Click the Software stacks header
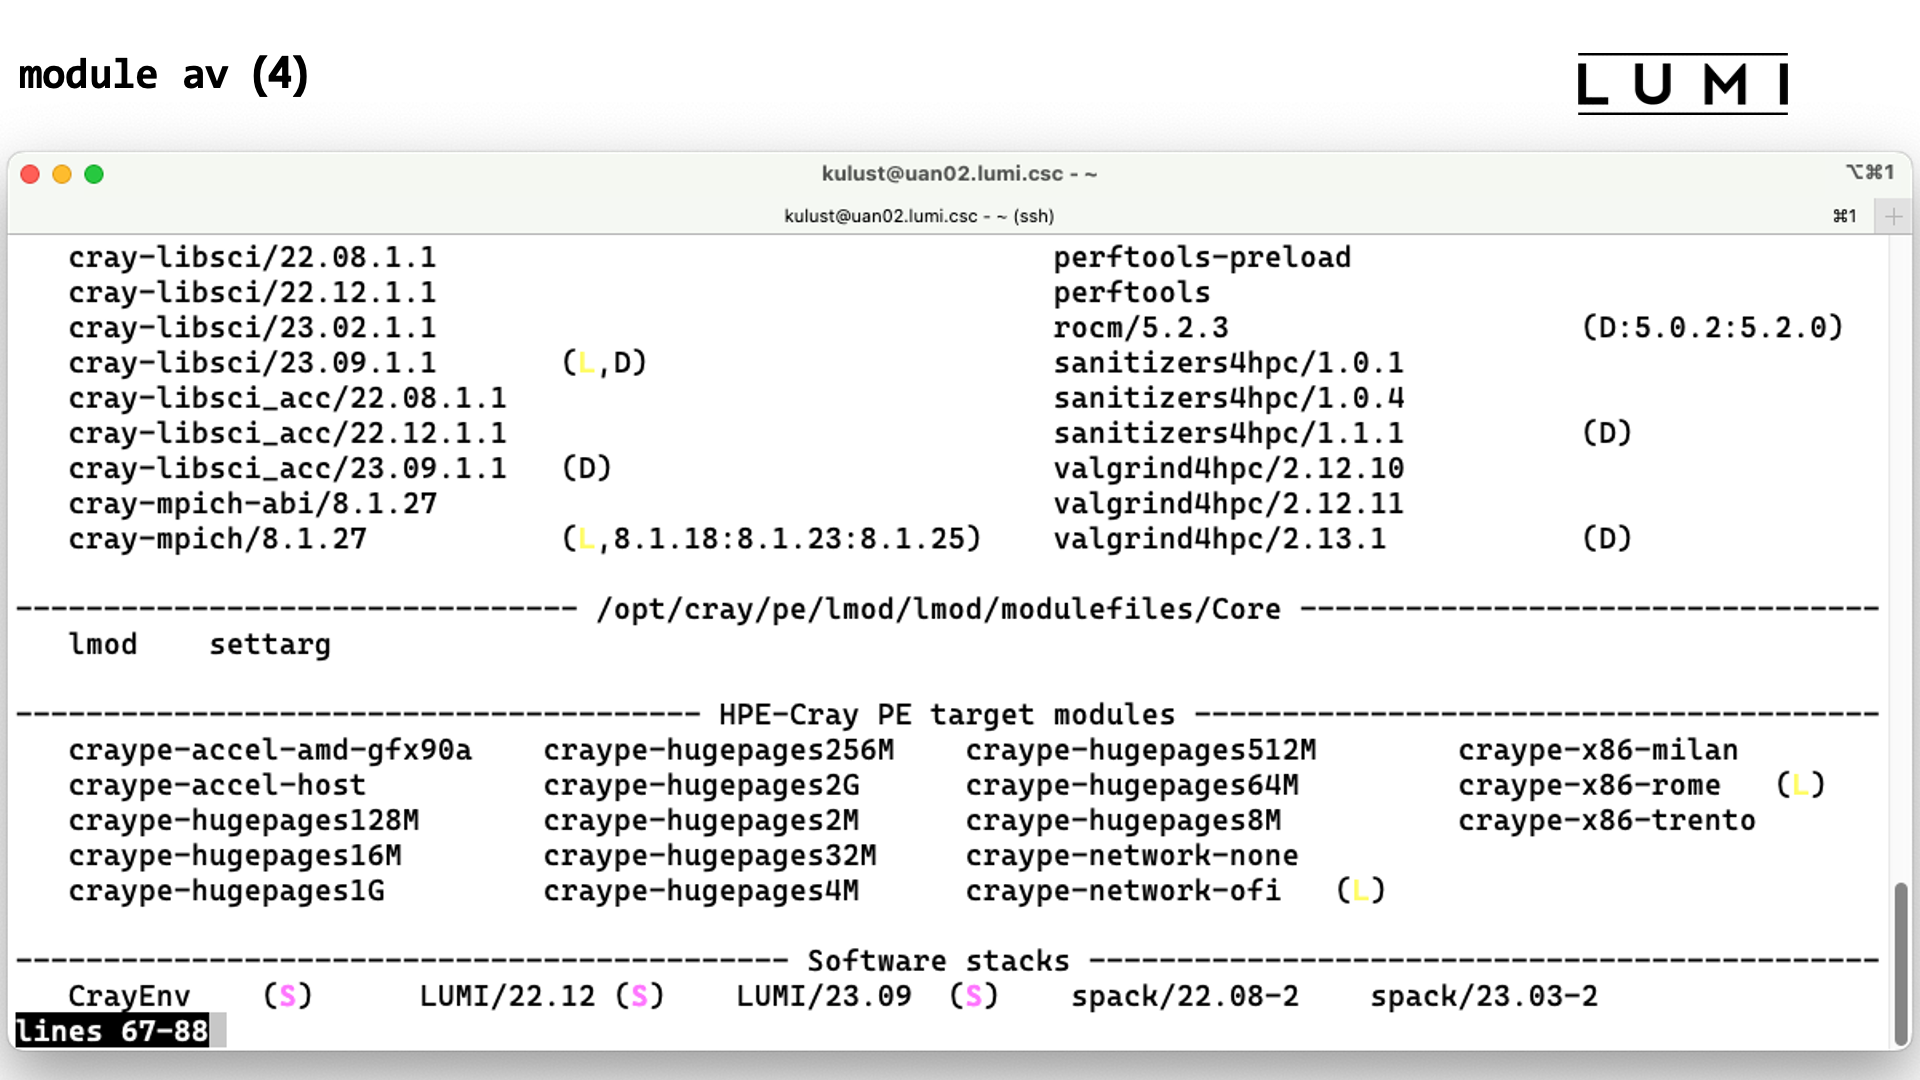This screenshot has width=1920, height=1080. 938,961
